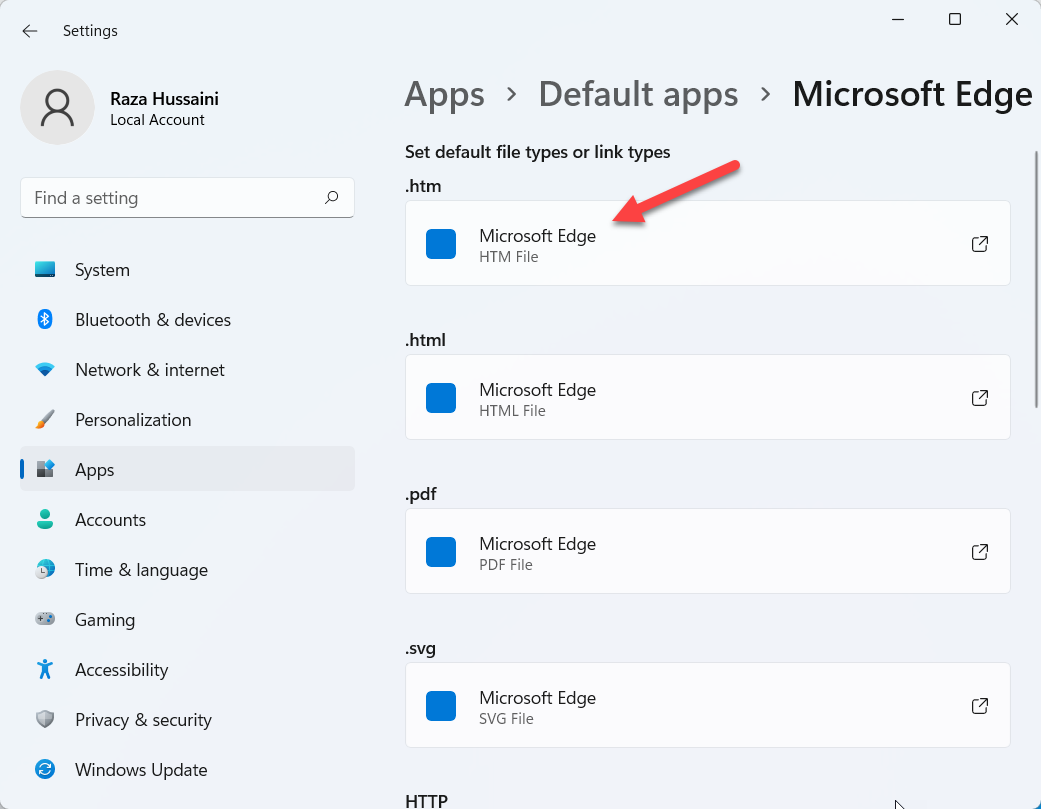Open System settings category
The height and width of the screenshot is (809, 1041).
[102, 270]
